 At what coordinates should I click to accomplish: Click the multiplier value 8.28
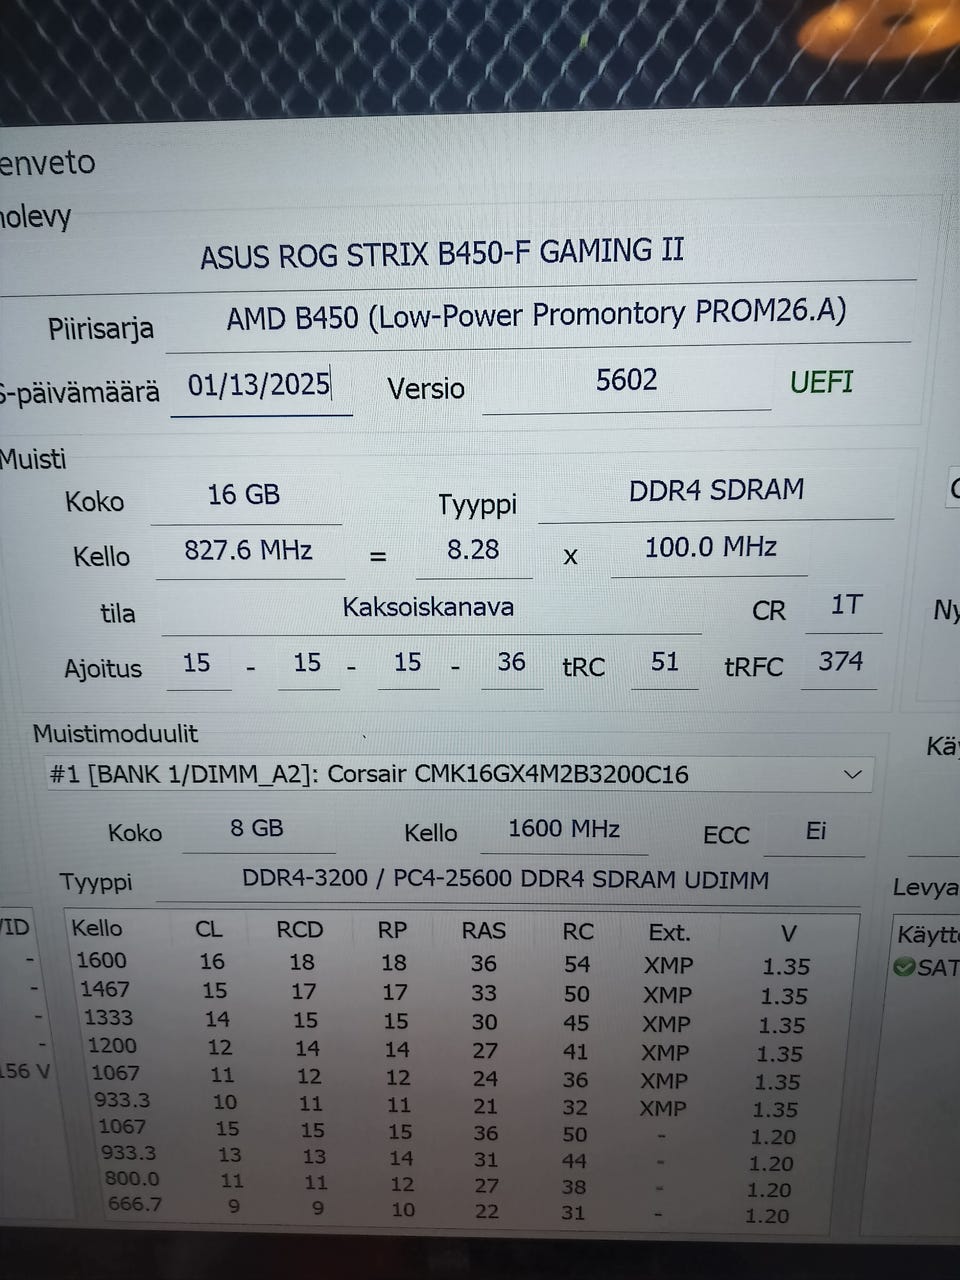[473, 550]
